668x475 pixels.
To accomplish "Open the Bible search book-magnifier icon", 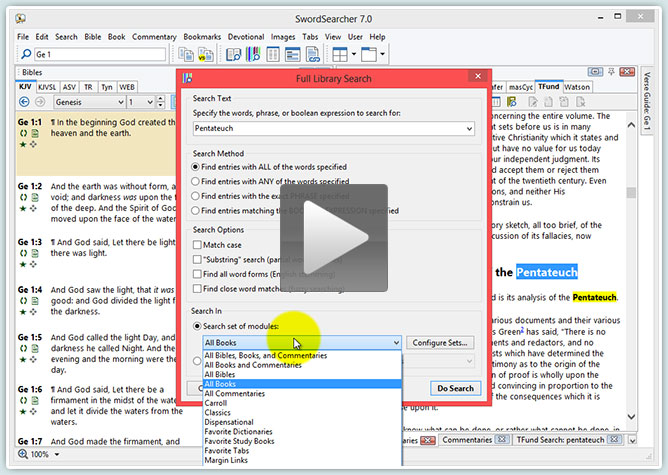I will pyautogui.click(x=233, y=55).
